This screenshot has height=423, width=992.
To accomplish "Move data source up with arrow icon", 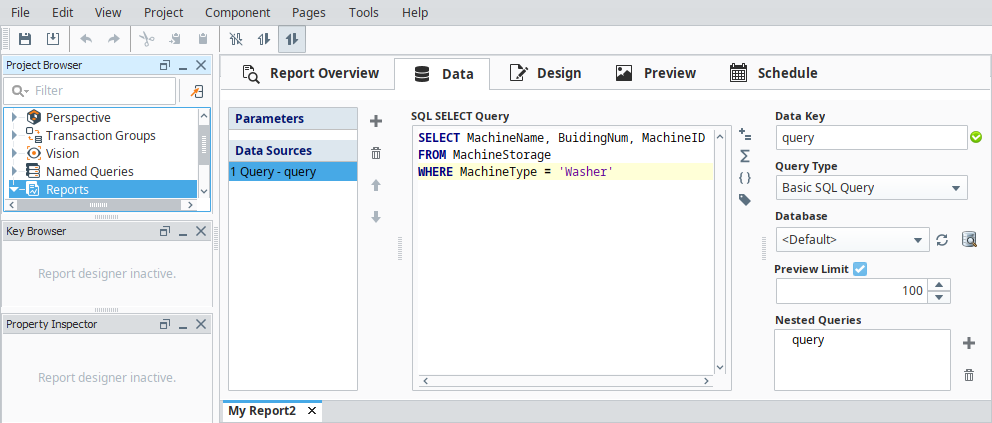I will 376,185.
